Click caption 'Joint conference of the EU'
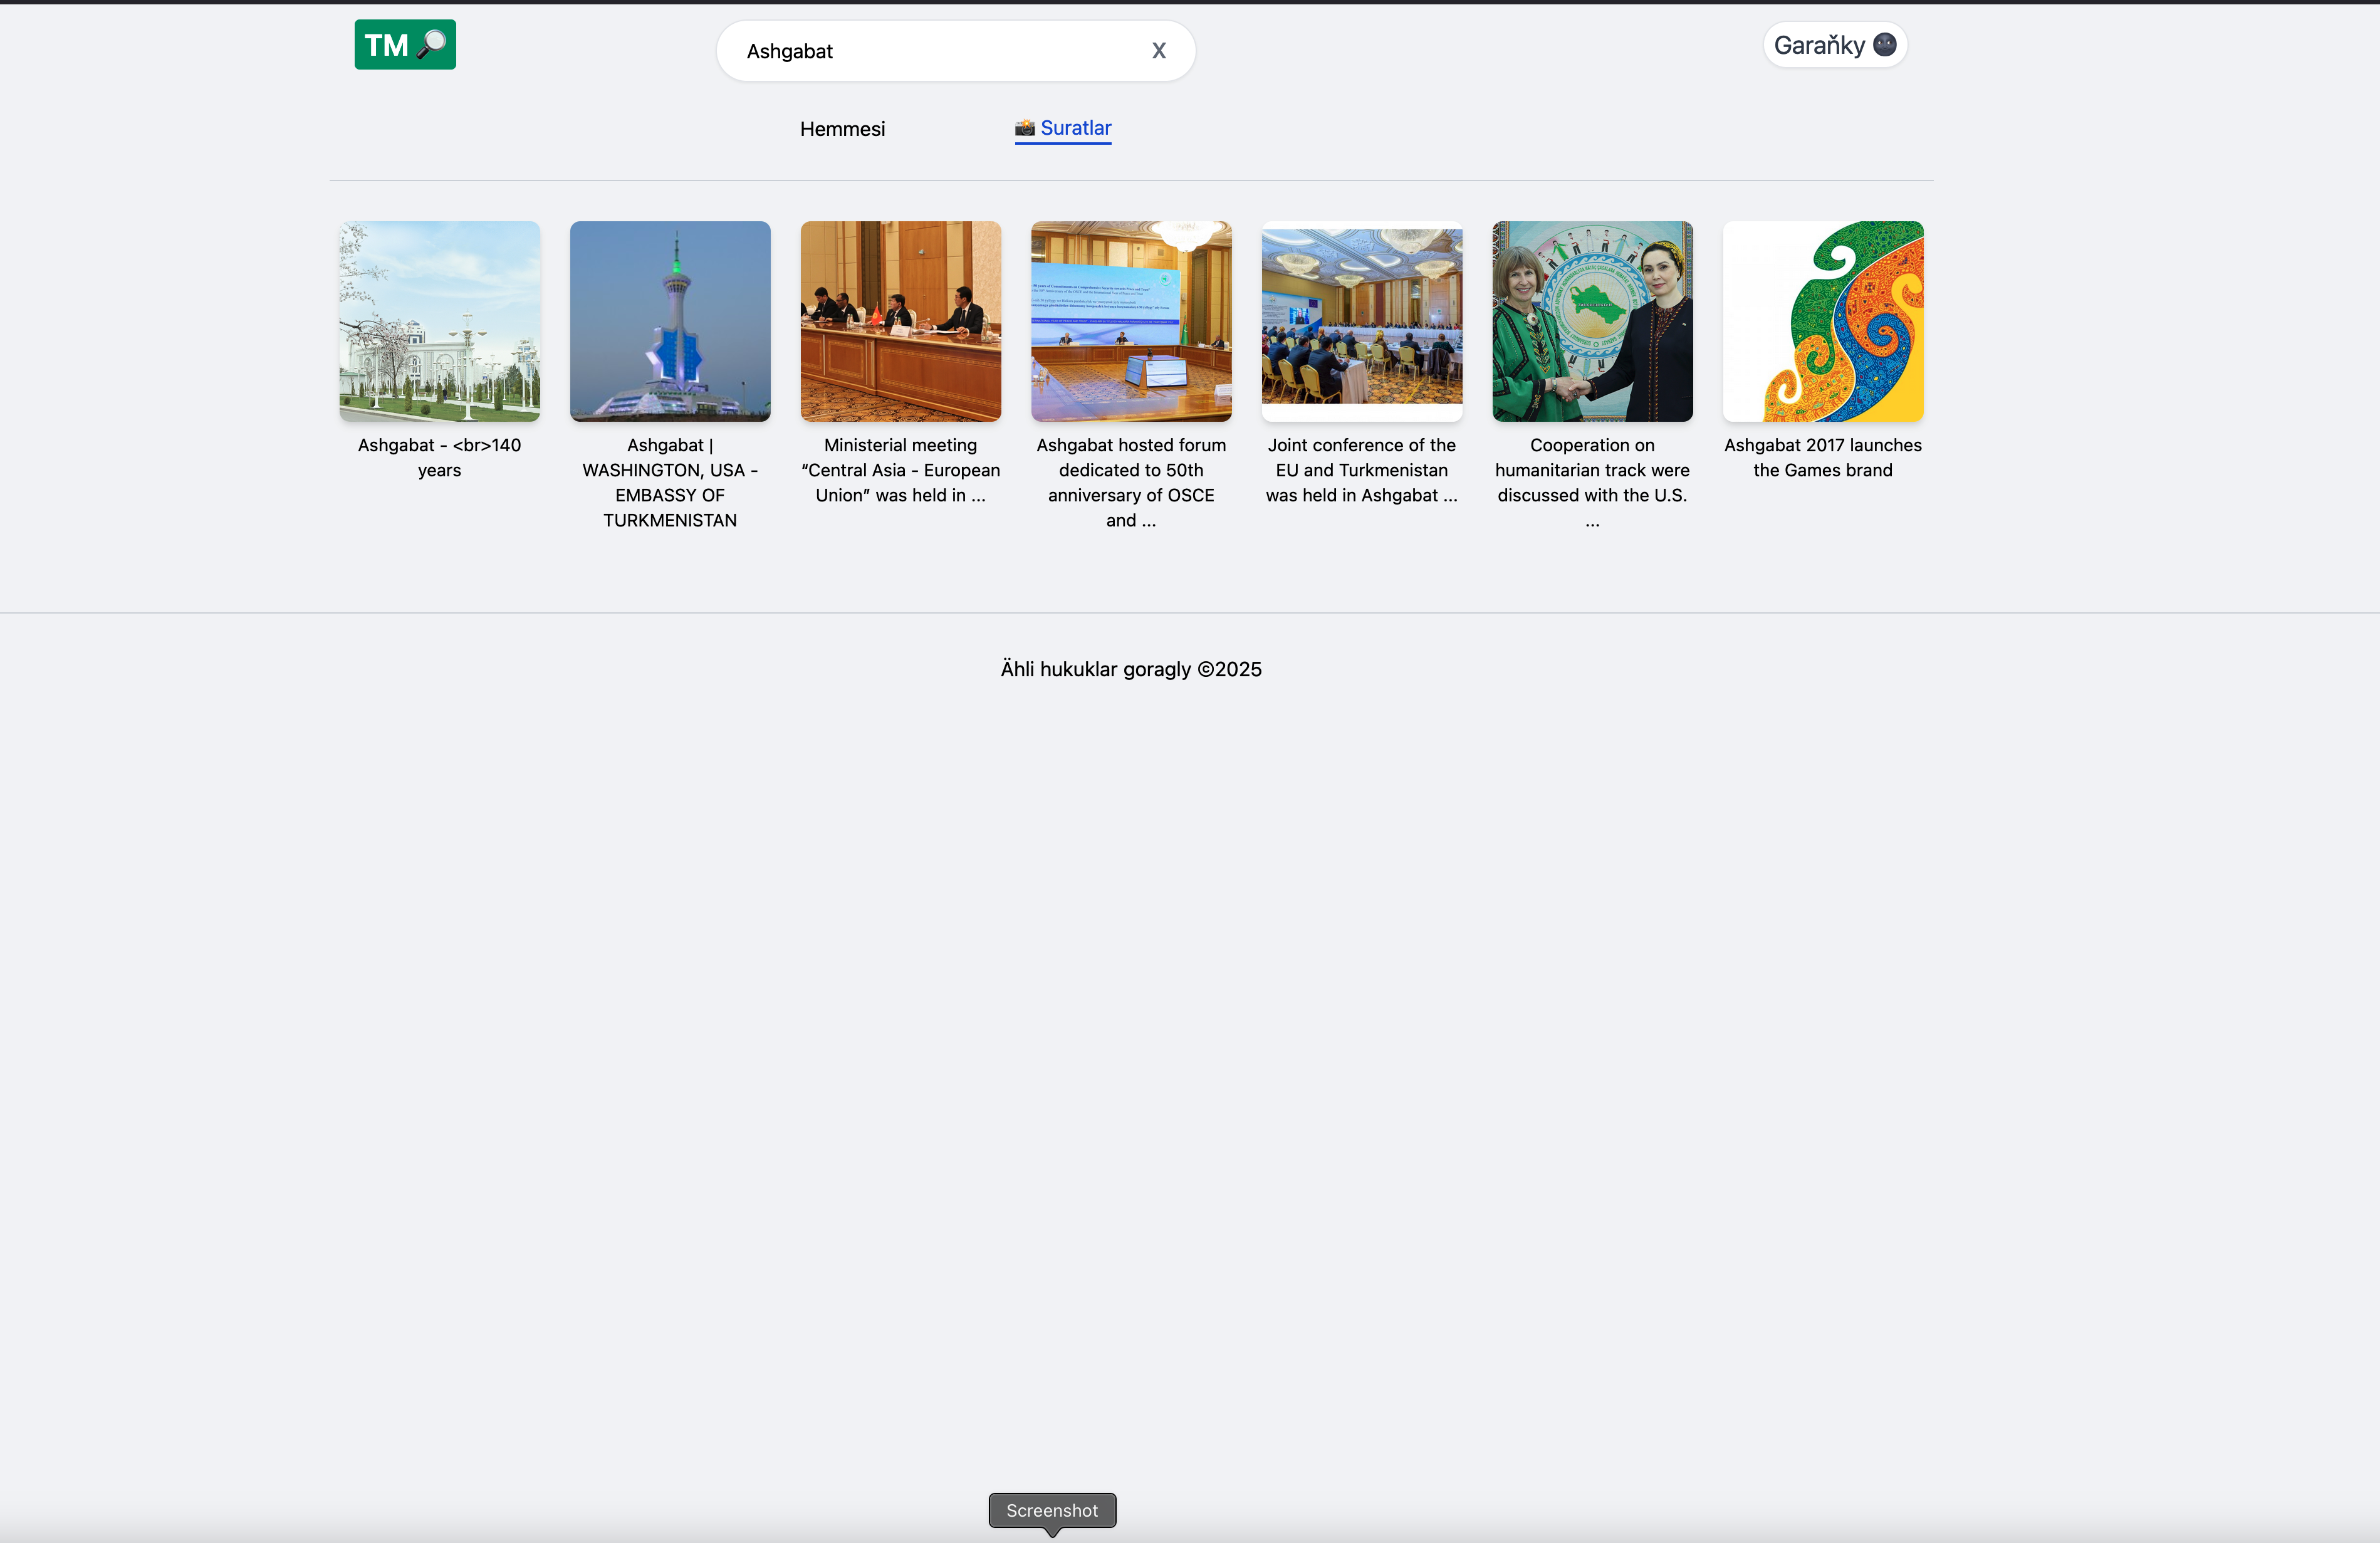 pyautogui.click(x=1362, y=470)
